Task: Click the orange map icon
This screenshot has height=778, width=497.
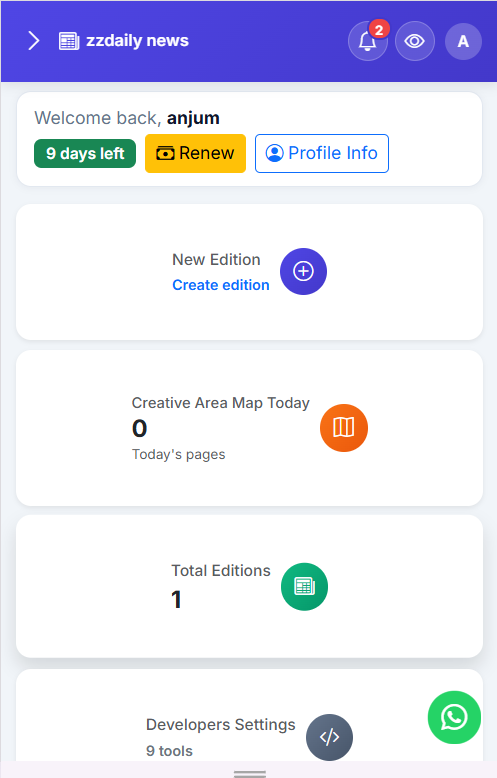Action: (344, 428)
